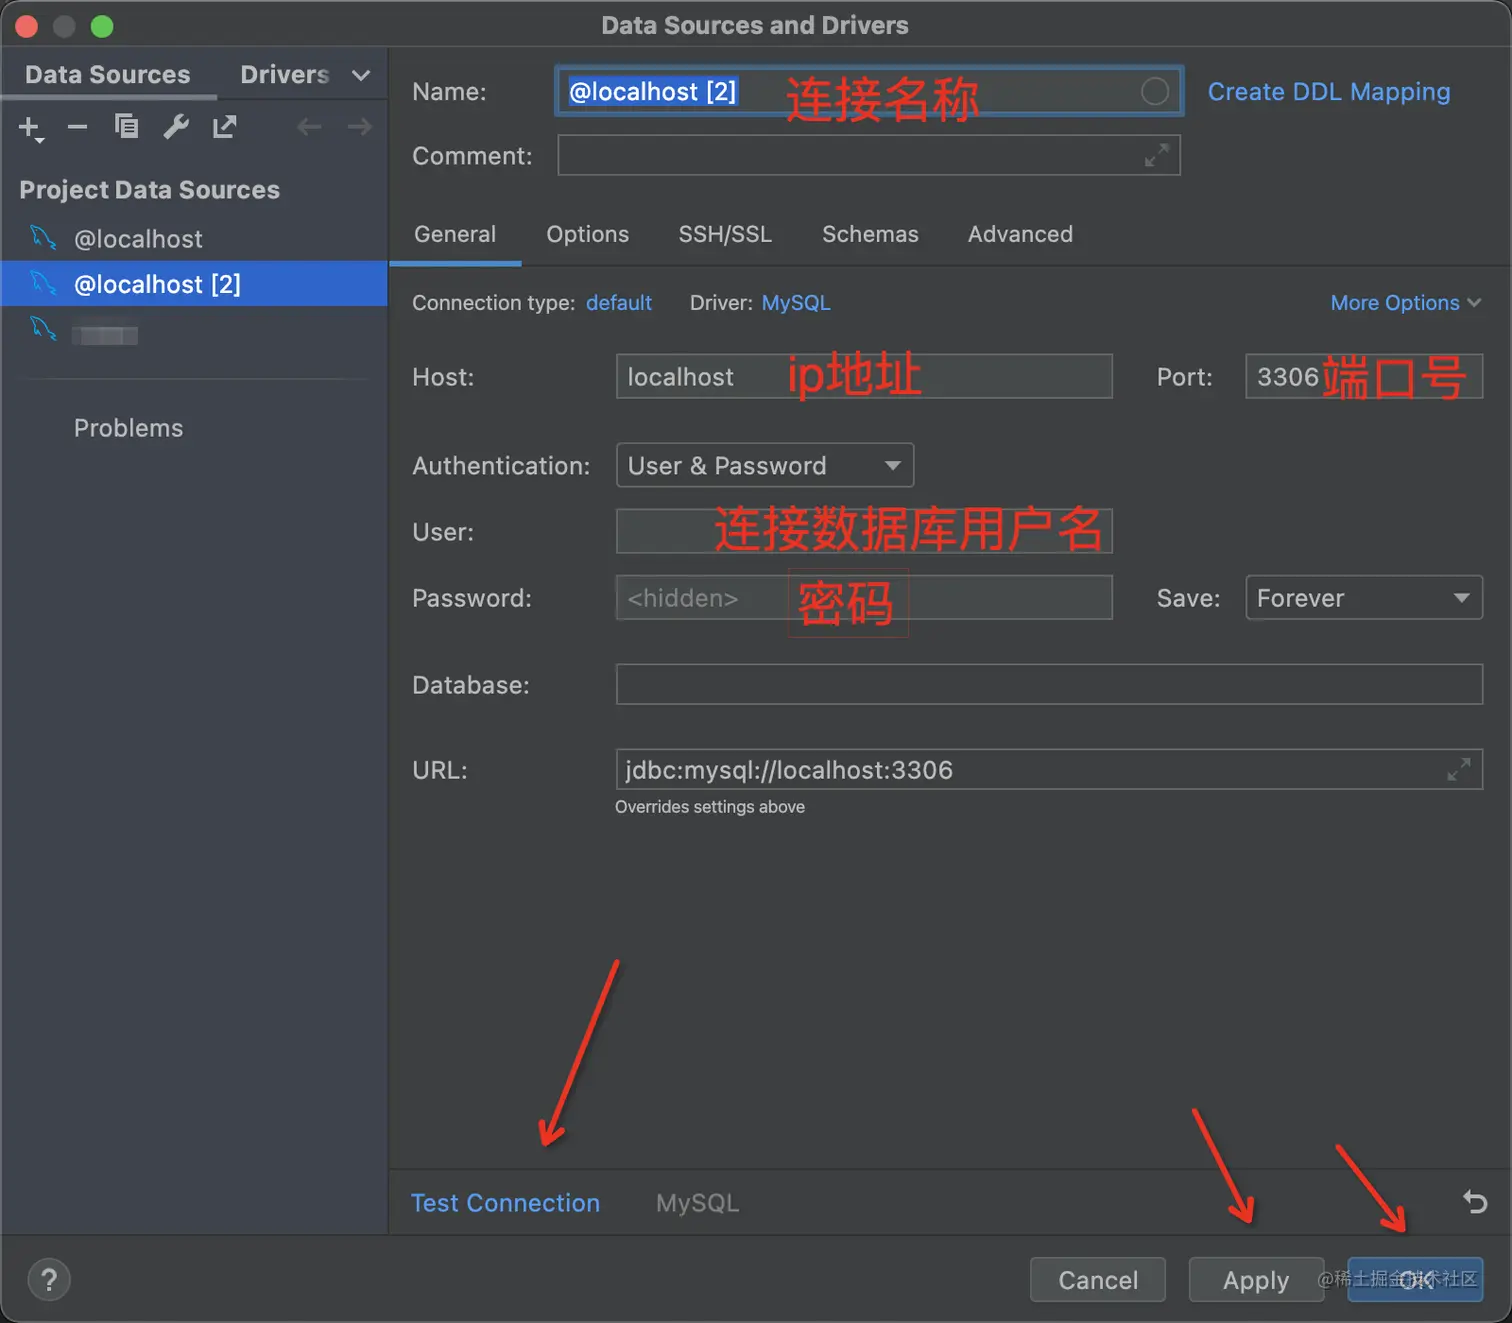Click MySQL icon beside @localhost
Viewport: 1512px width, 1323px height.
(43, 238)
